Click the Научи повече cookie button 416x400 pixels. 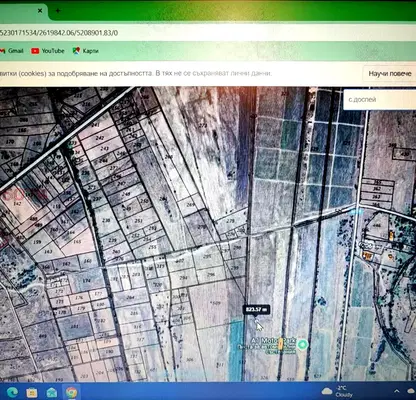click(389, 74)
